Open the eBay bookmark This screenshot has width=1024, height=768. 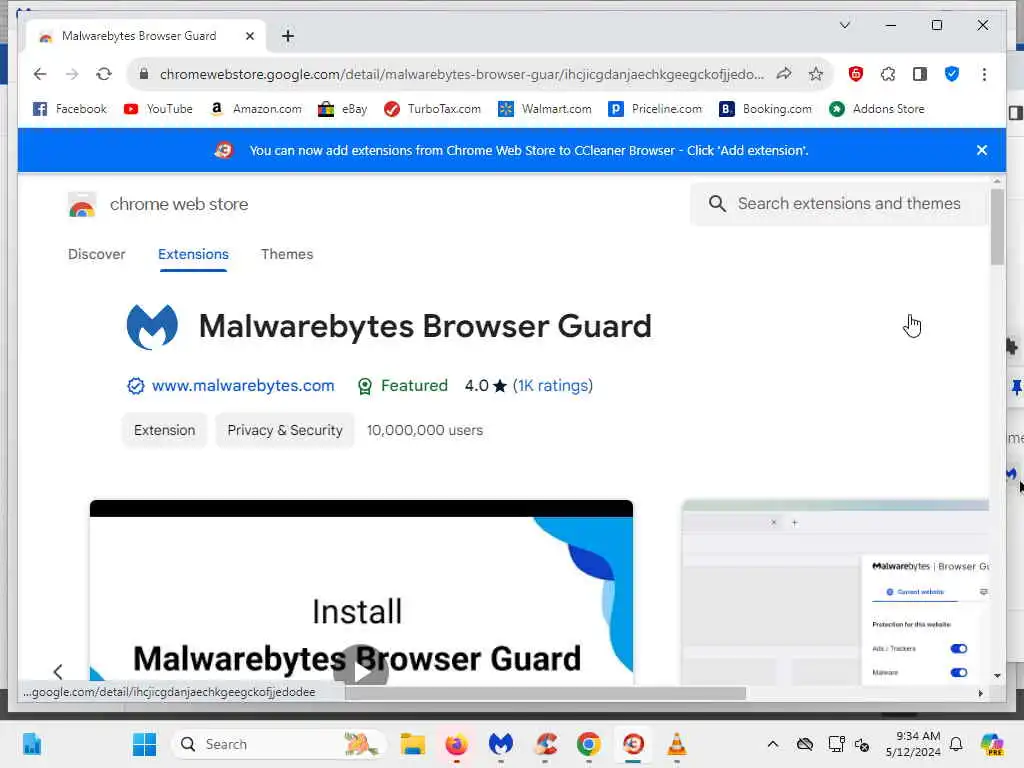(342, 109)
